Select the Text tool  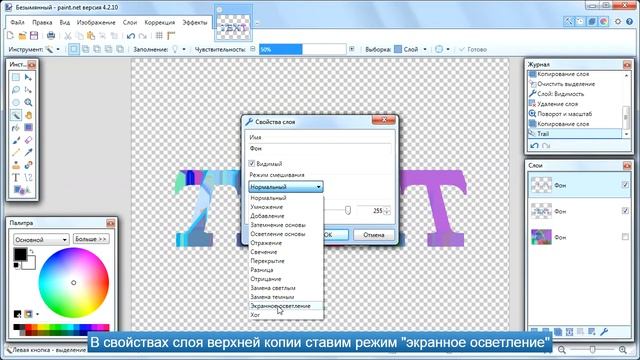(x=16, y=178)
